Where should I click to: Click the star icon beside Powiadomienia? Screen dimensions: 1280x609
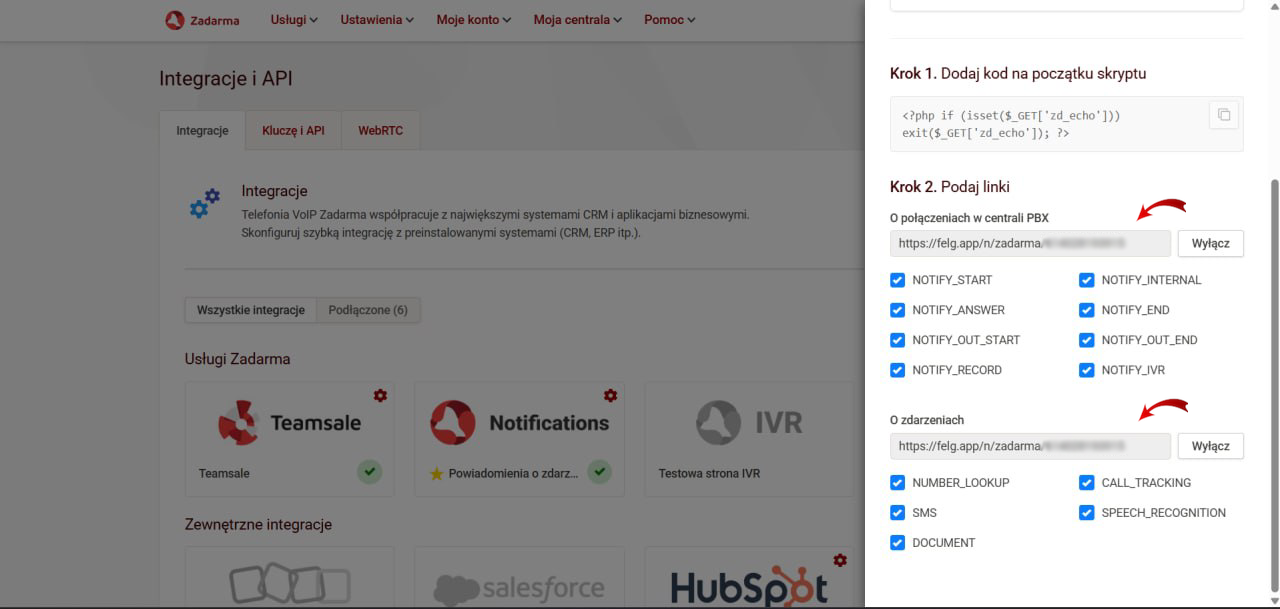point(436,474)
